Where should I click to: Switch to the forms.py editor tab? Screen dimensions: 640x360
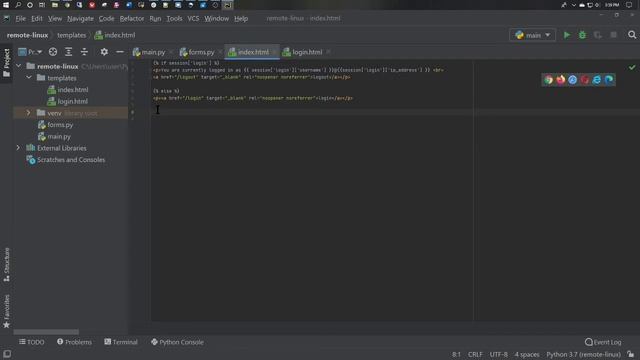coord(197,52)
